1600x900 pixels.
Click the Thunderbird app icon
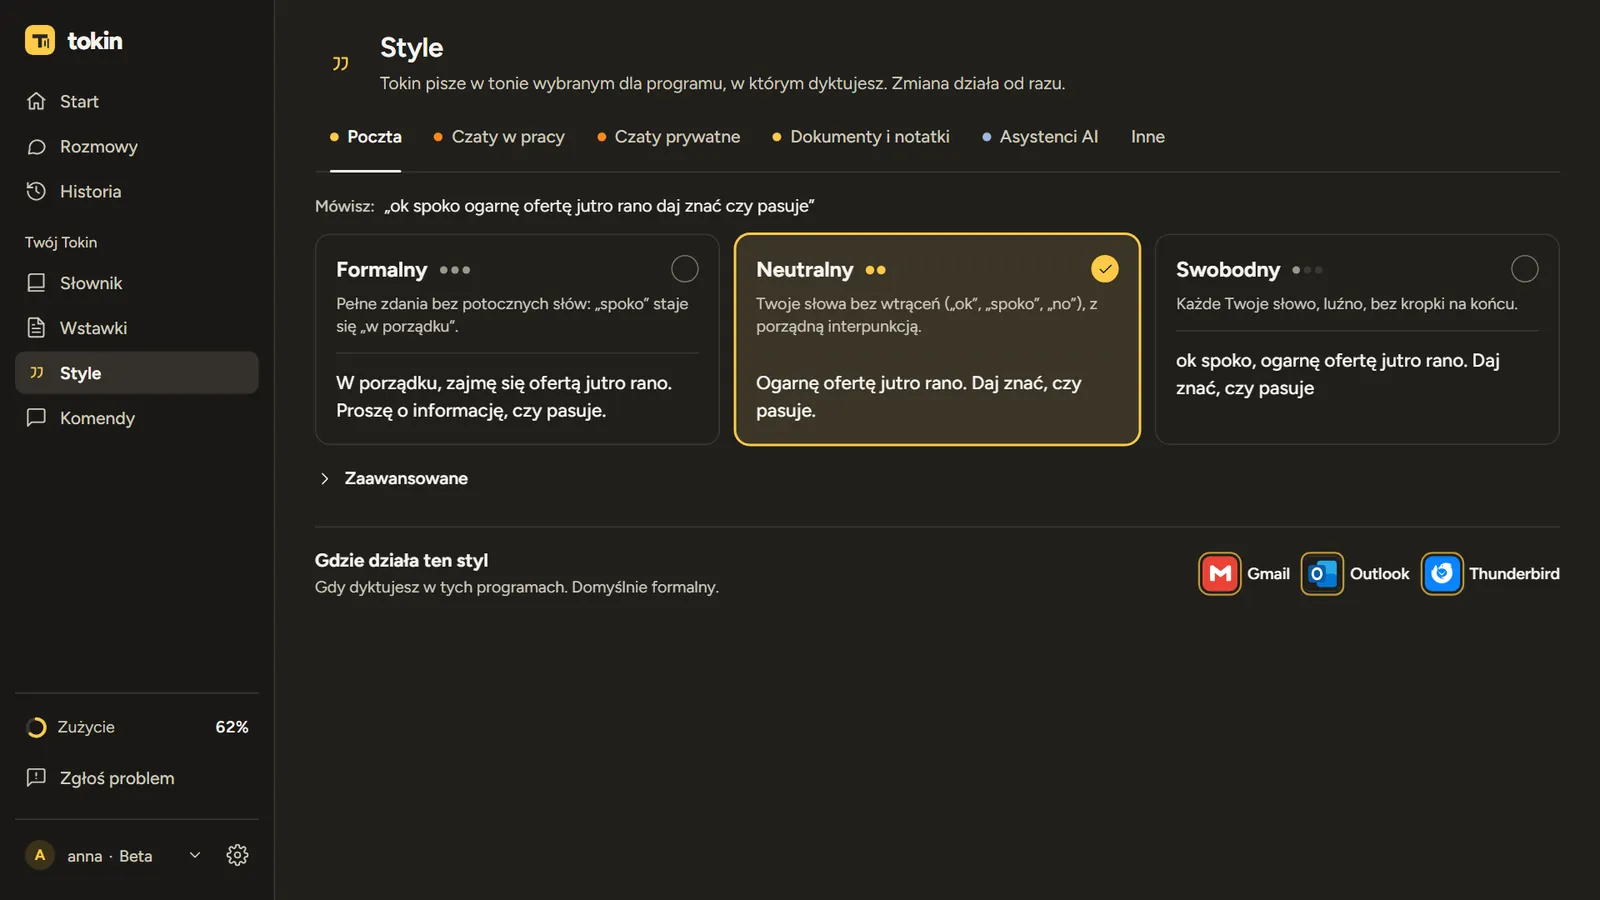coord(1442,574)
